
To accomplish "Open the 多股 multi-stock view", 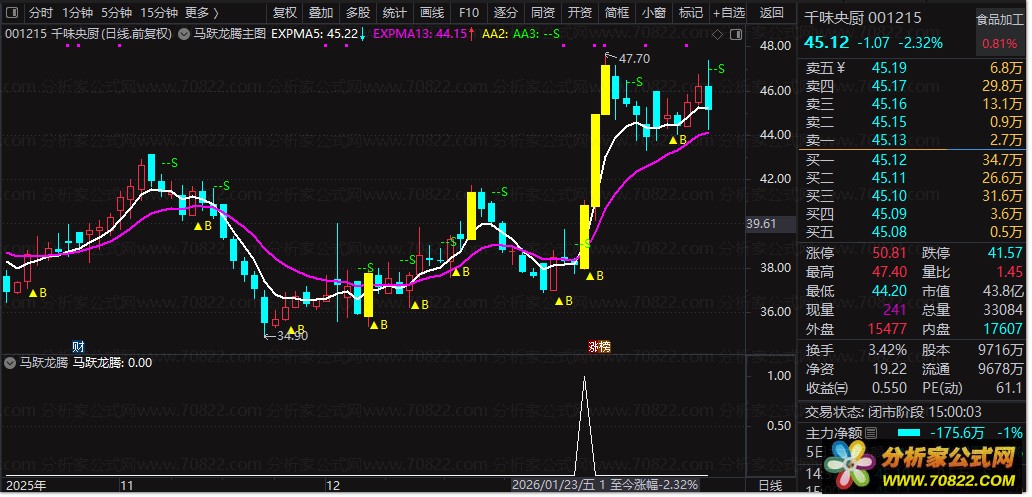I will 358,13.
